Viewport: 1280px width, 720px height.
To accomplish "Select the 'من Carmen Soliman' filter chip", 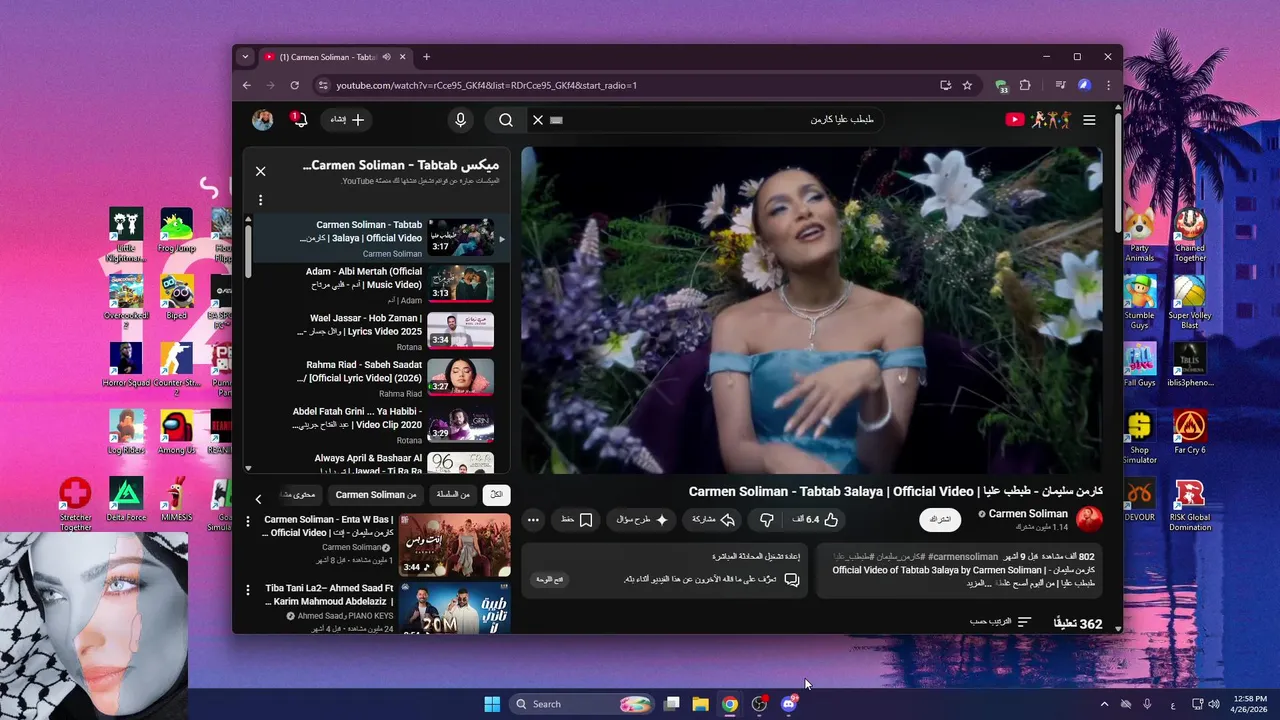I will coord(376,495).
